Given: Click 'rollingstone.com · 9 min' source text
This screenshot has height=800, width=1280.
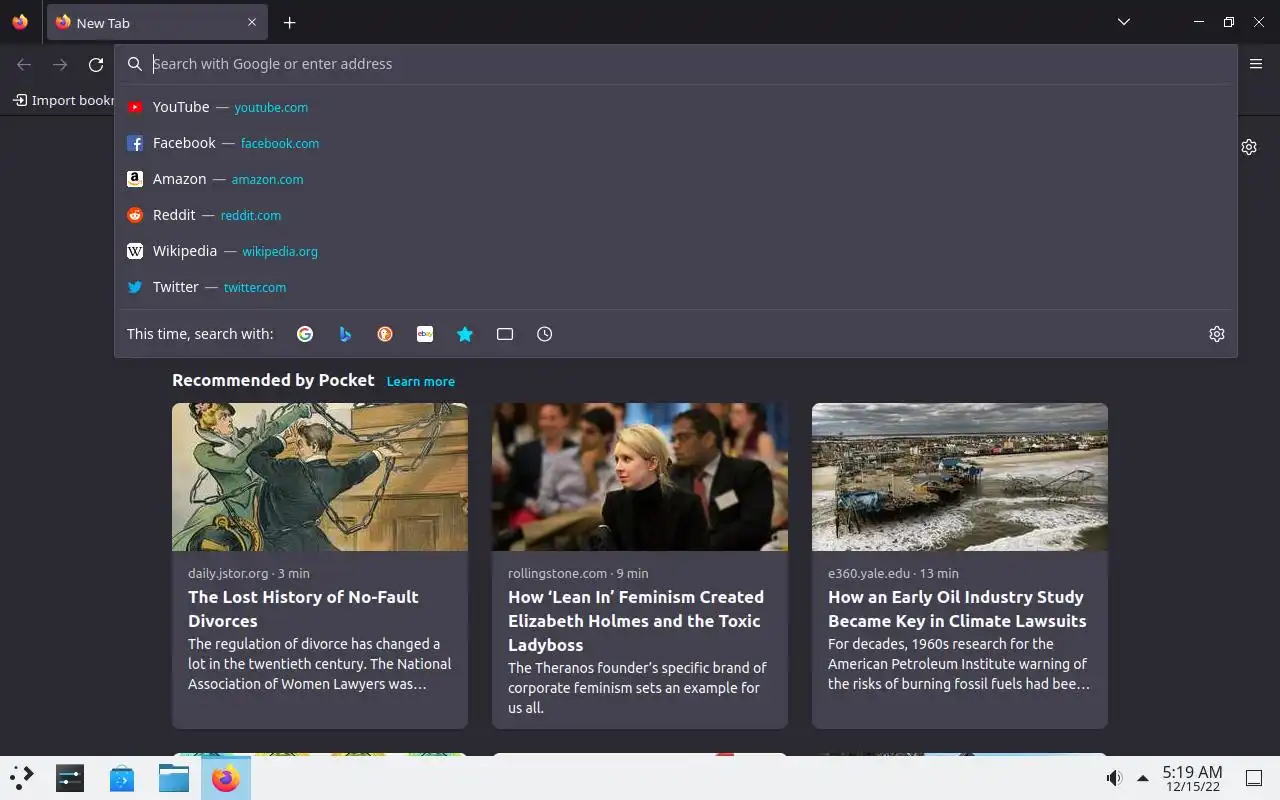Looking at the screenshot, I should click(x=578, y=573).
